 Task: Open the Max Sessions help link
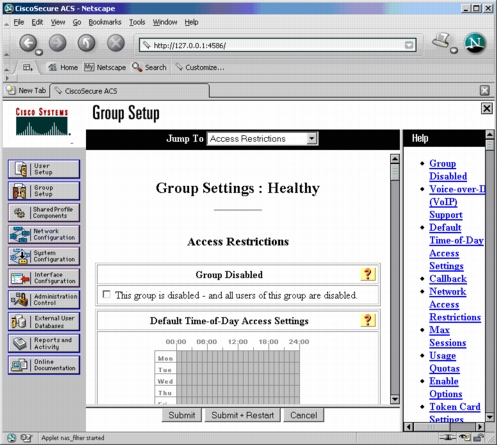pyautogui.click(x=447, y=336)
